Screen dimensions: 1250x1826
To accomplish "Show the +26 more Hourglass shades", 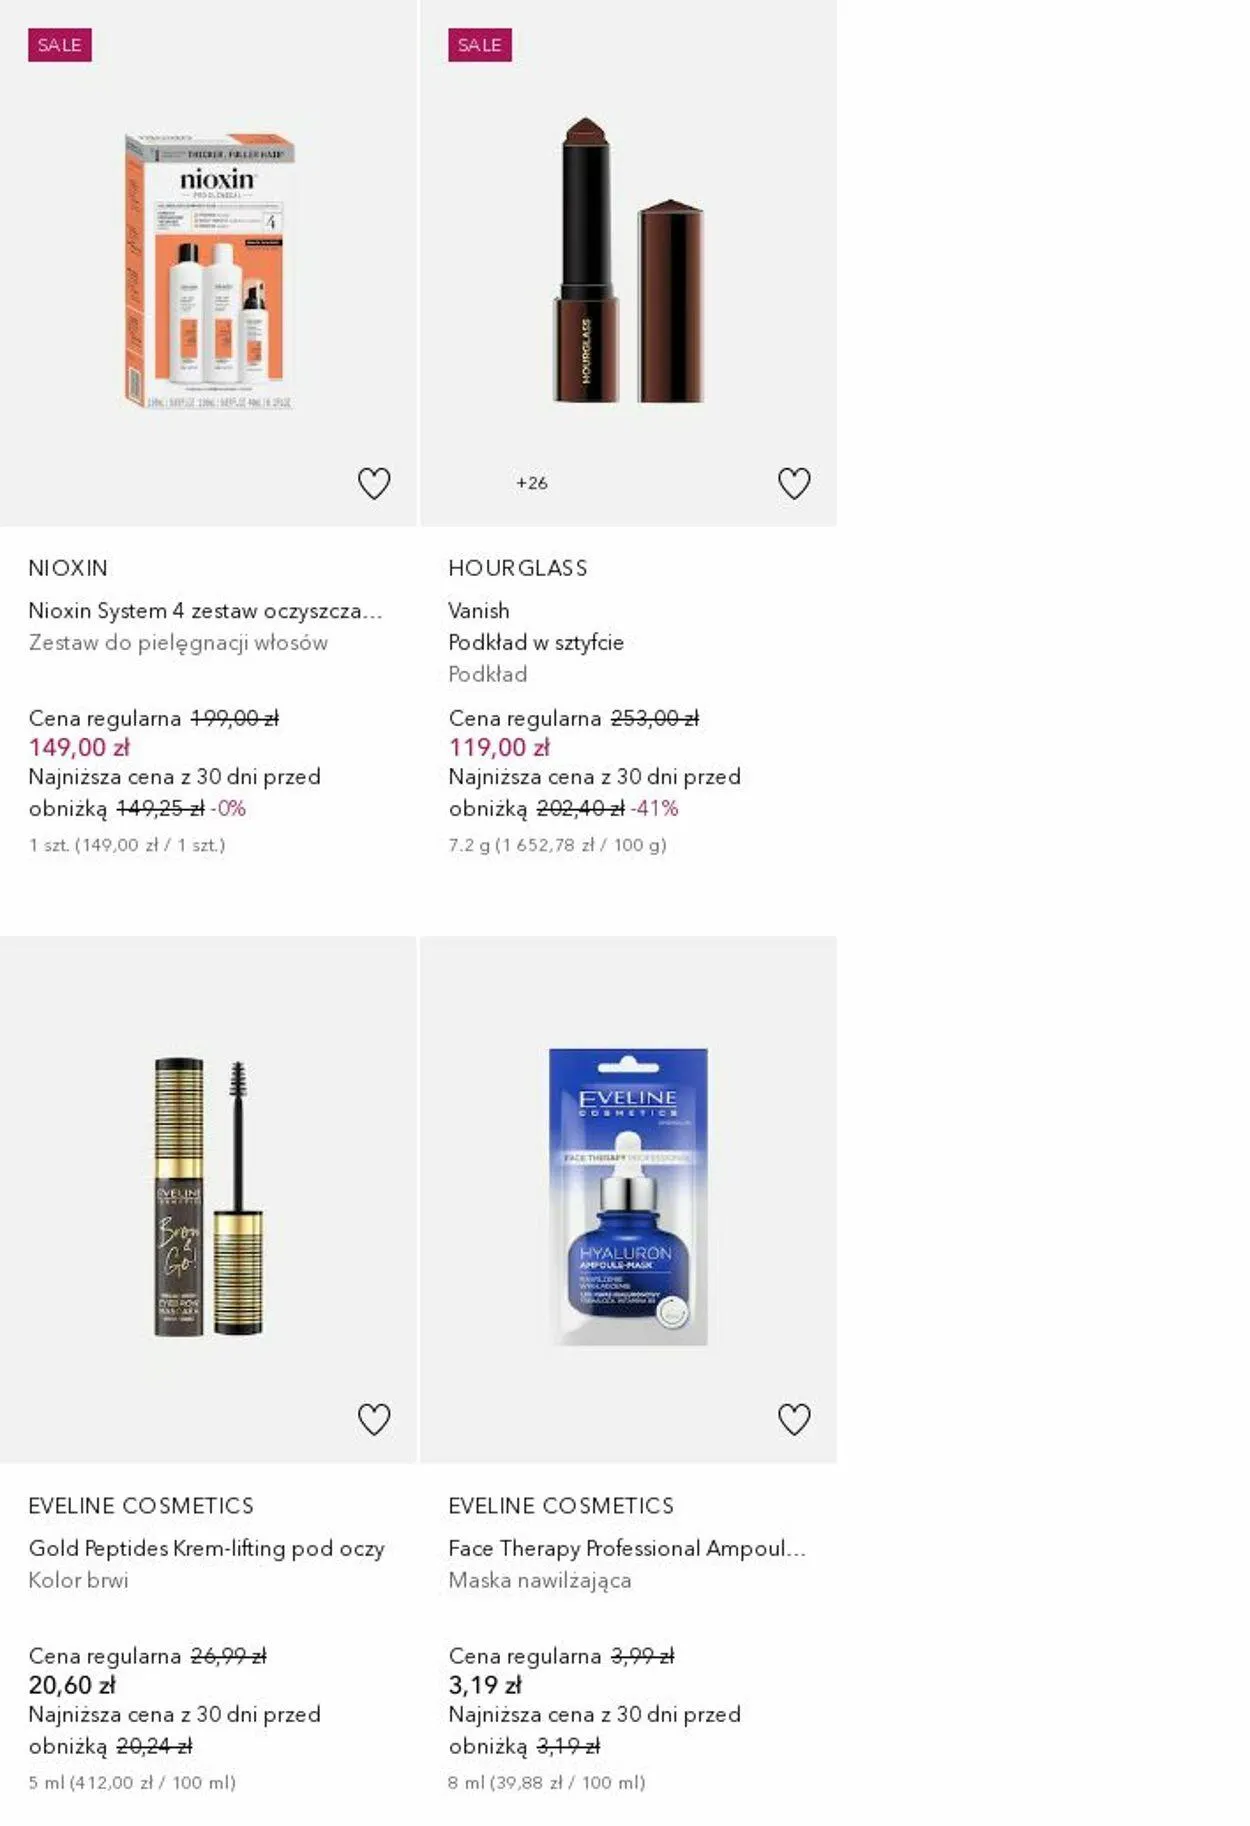I will coord(532,483).
